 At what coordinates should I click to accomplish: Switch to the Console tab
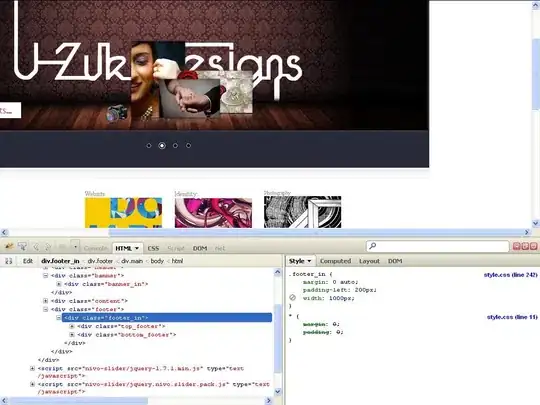tap(96, 248)
